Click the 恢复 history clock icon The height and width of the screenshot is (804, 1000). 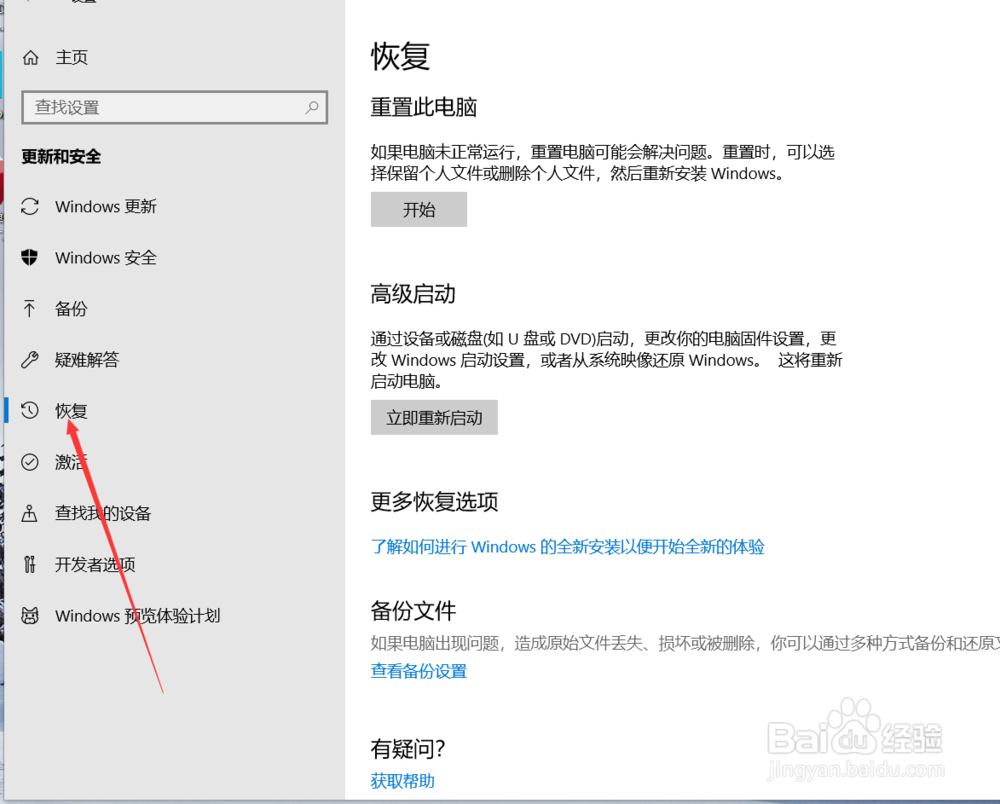pos(30,410)
